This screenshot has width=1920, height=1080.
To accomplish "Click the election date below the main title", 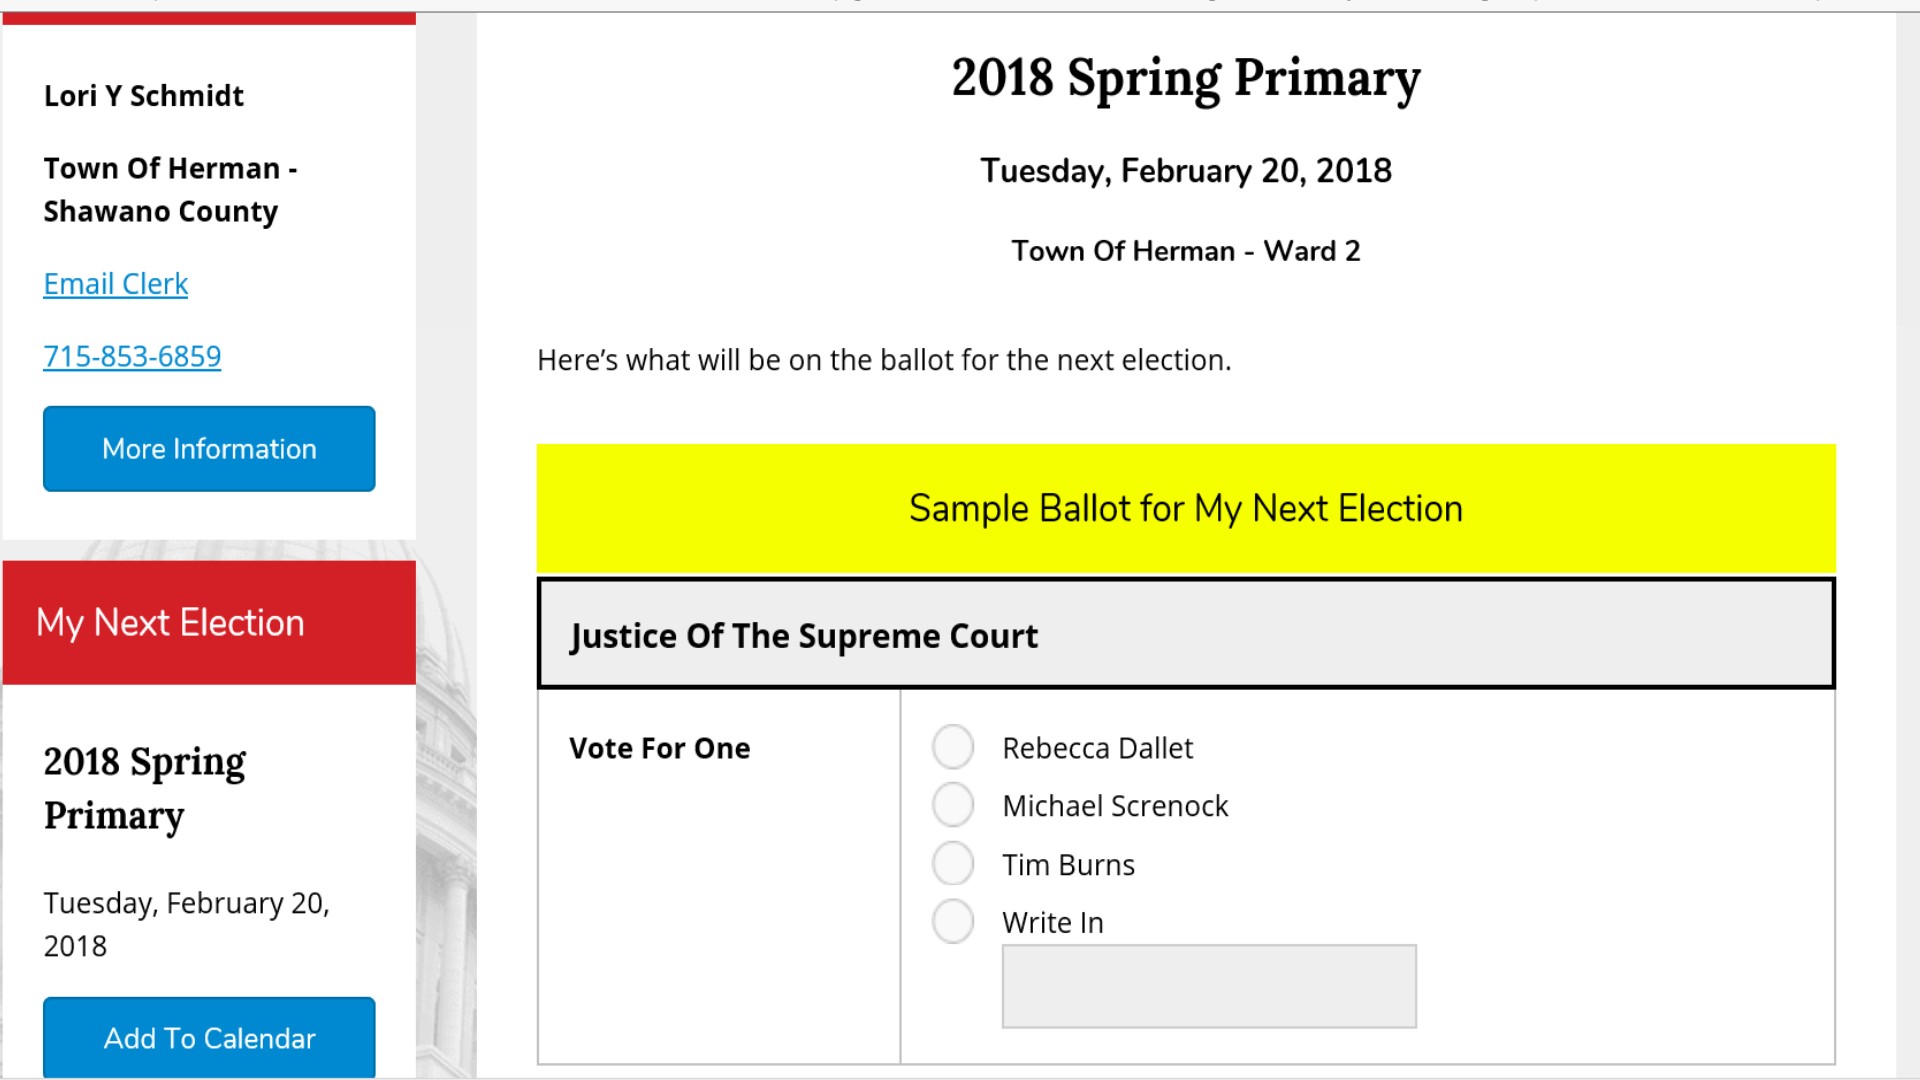I will (x=1185, y=171).
